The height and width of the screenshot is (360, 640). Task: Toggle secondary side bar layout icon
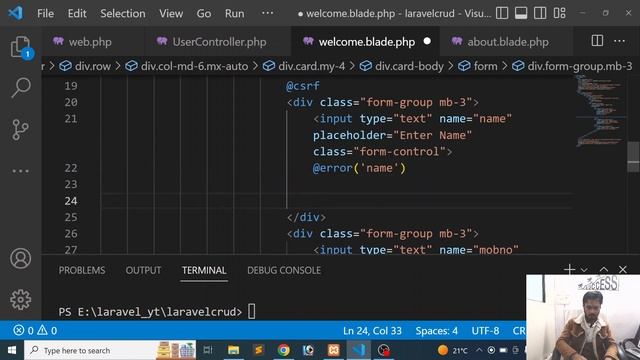click(x=540, y=13)
